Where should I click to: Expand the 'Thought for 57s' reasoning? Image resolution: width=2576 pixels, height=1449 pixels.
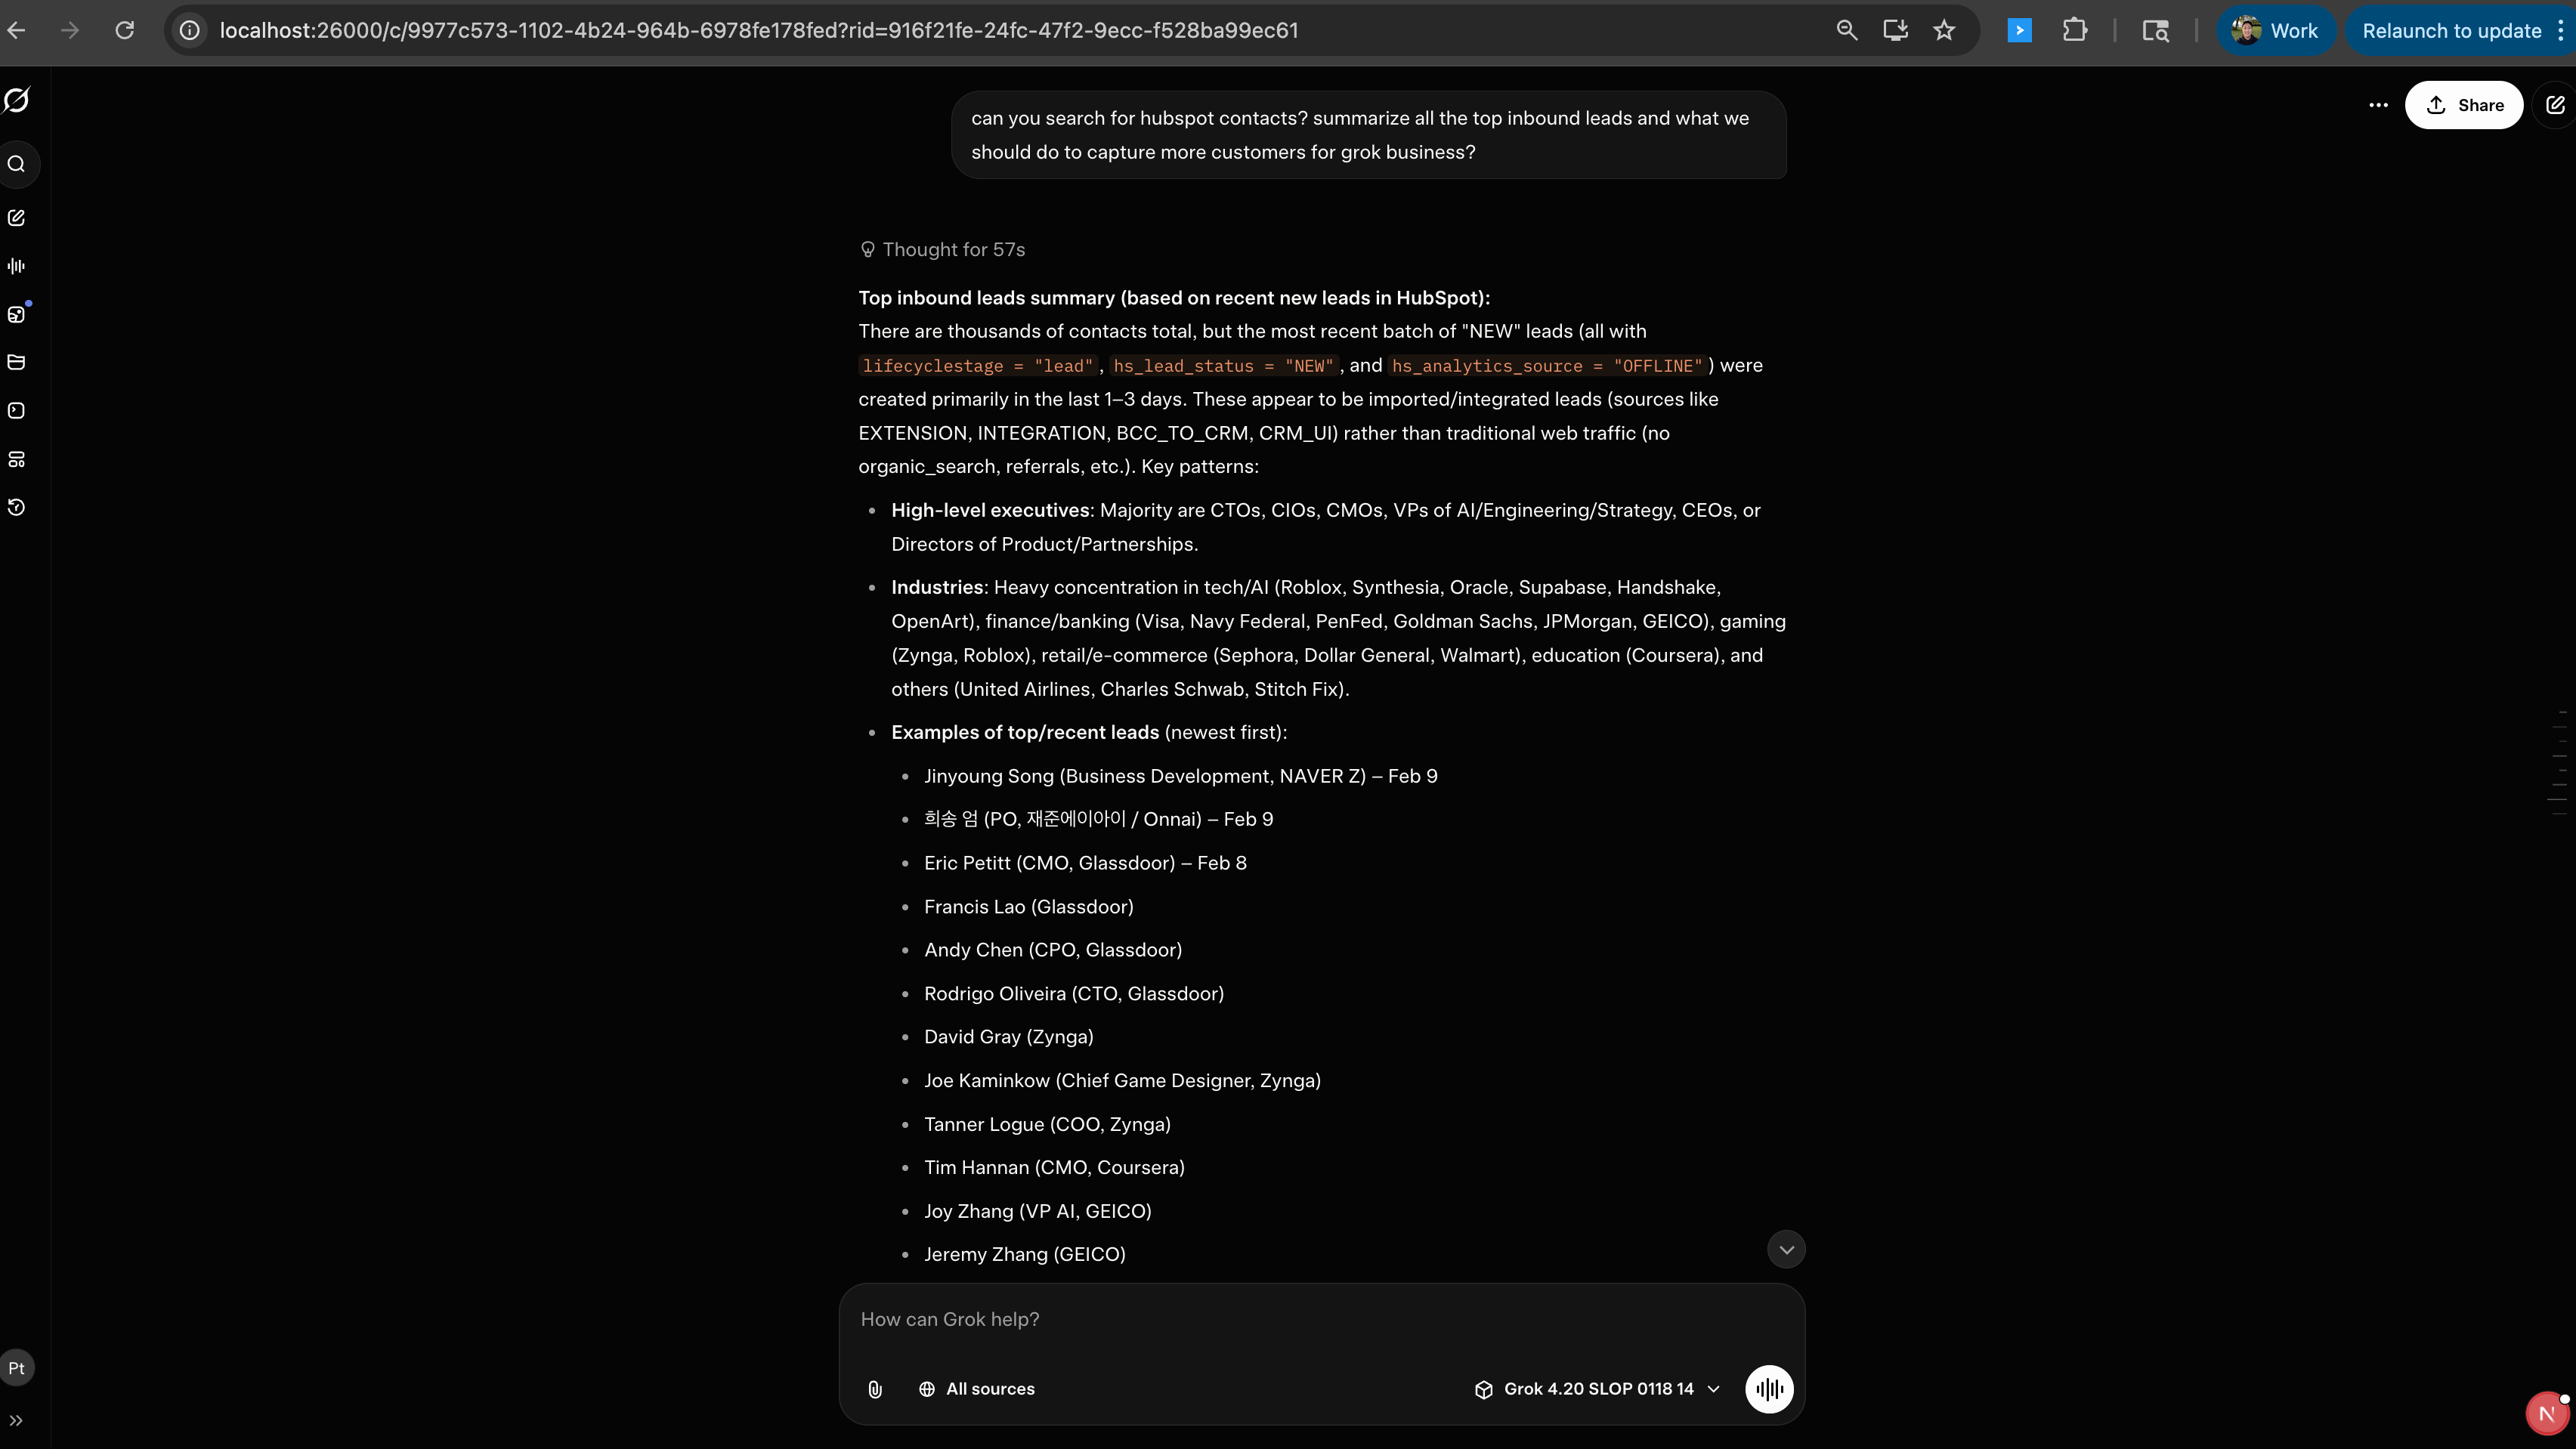(x=943, y=250)
